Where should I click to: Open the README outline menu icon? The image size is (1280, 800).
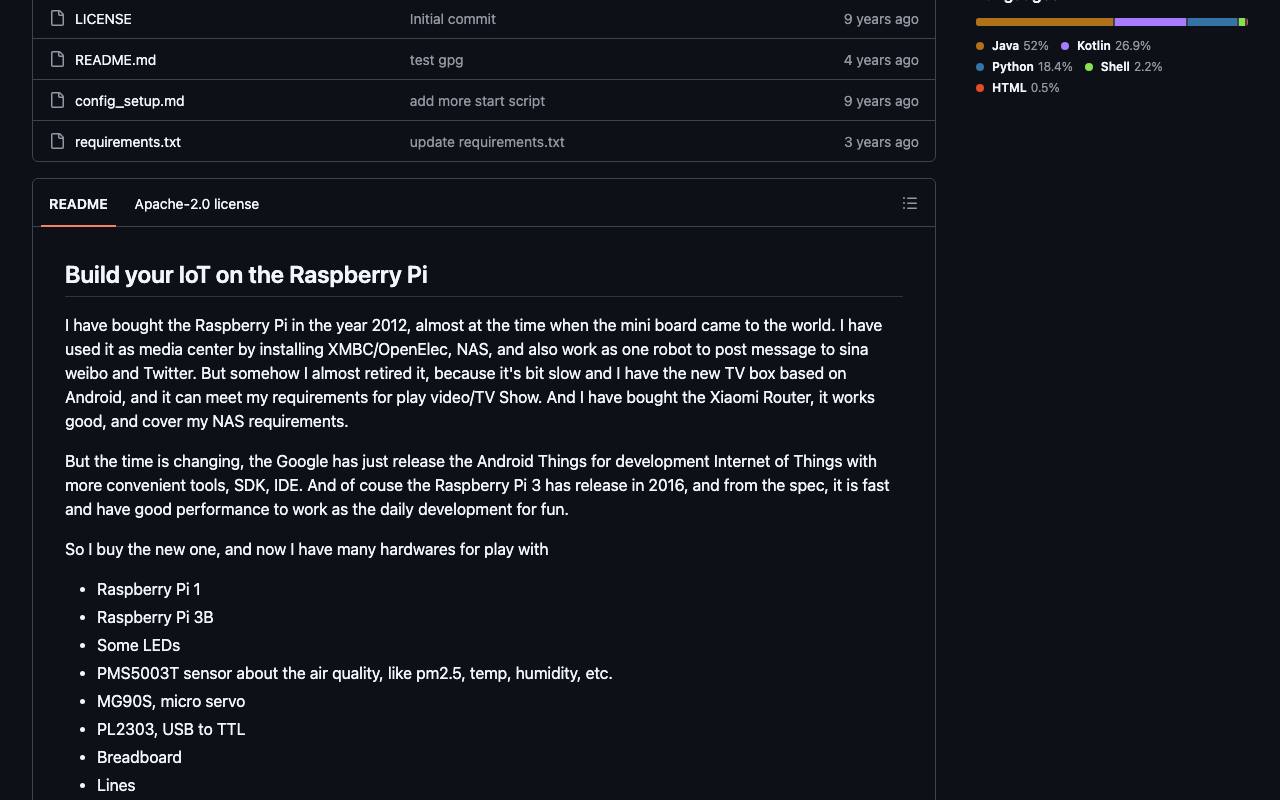pyautogui.click(x=909, y=203)
